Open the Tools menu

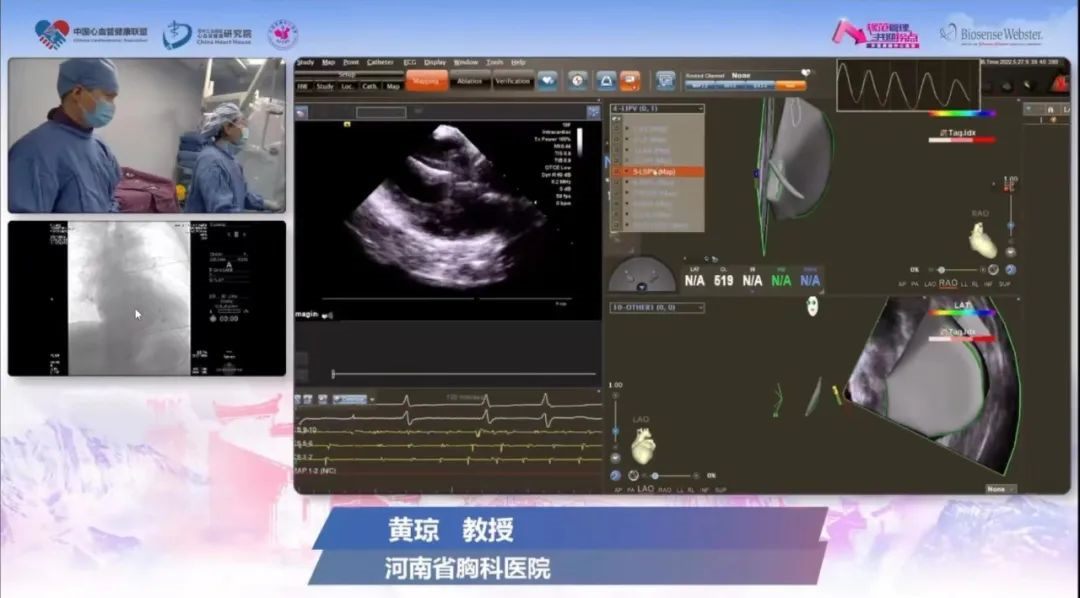coord(495,63)
